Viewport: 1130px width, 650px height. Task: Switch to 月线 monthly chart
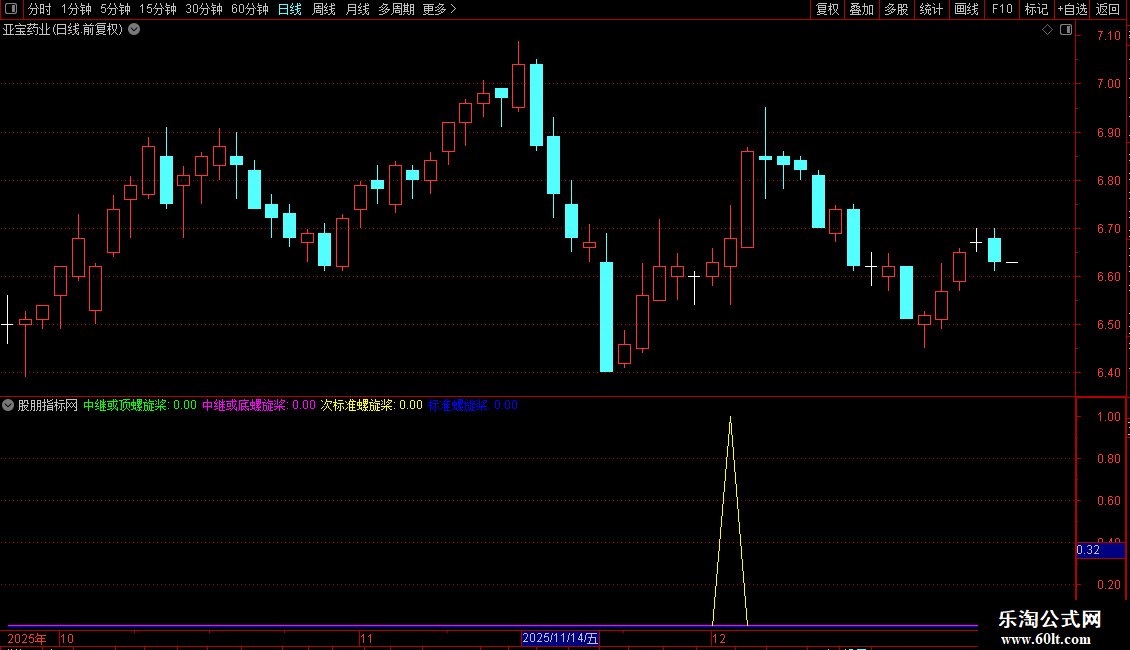point(357,9)
